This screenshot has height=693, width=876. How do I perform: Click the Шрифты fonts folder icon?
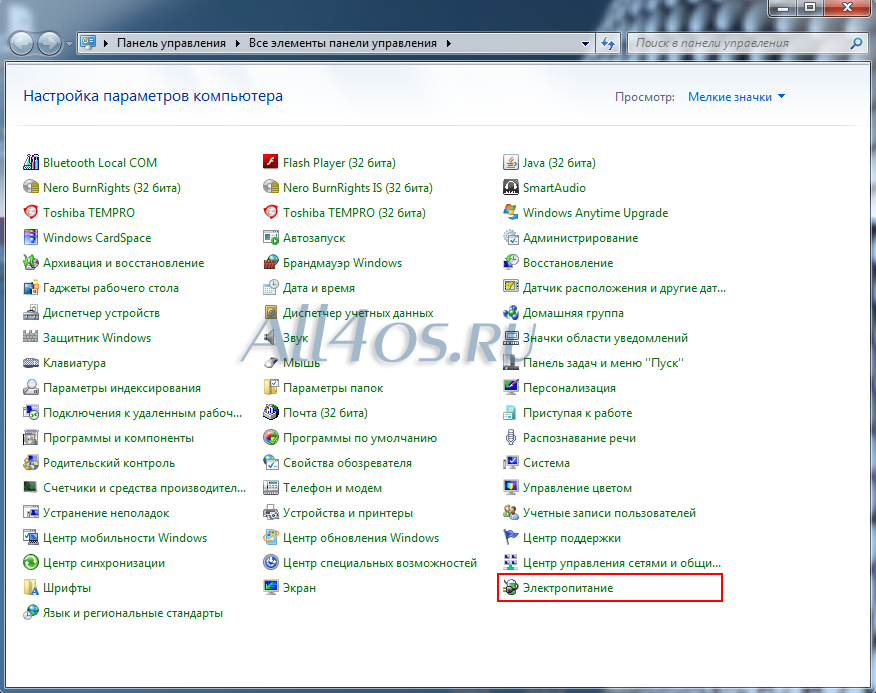tap(31, 588)
